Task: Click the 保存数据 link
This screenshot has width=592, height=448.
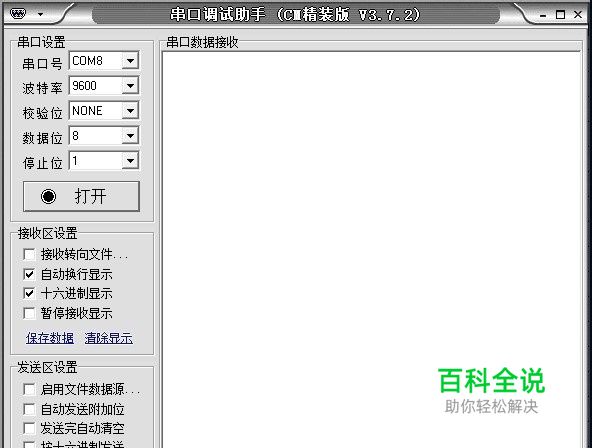Action: 50,338
